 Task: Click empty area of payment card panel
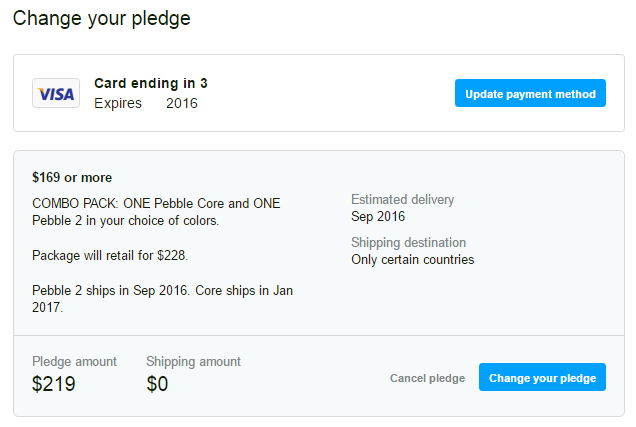tap(324, 93)
